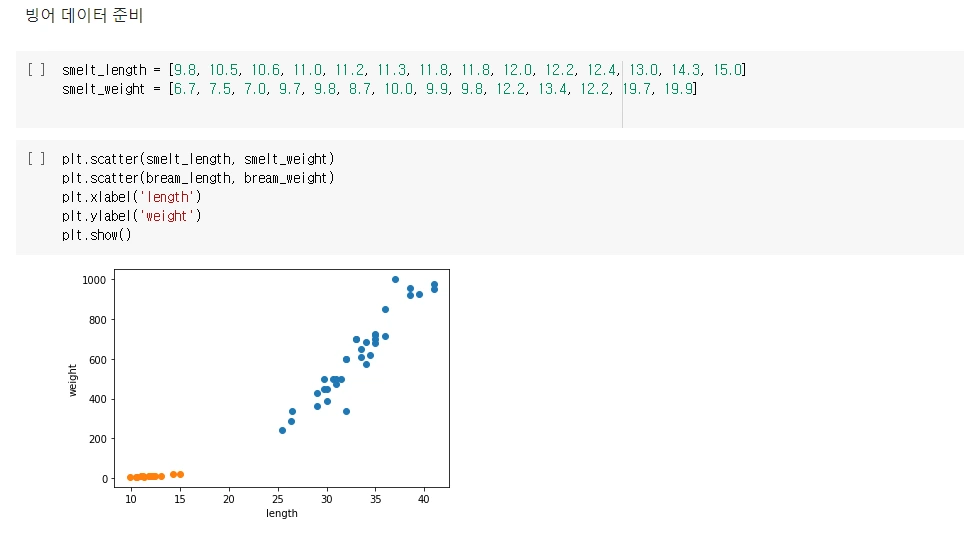
Task: Place cursor in smelt_weight list line
Action: click(379, 89)
